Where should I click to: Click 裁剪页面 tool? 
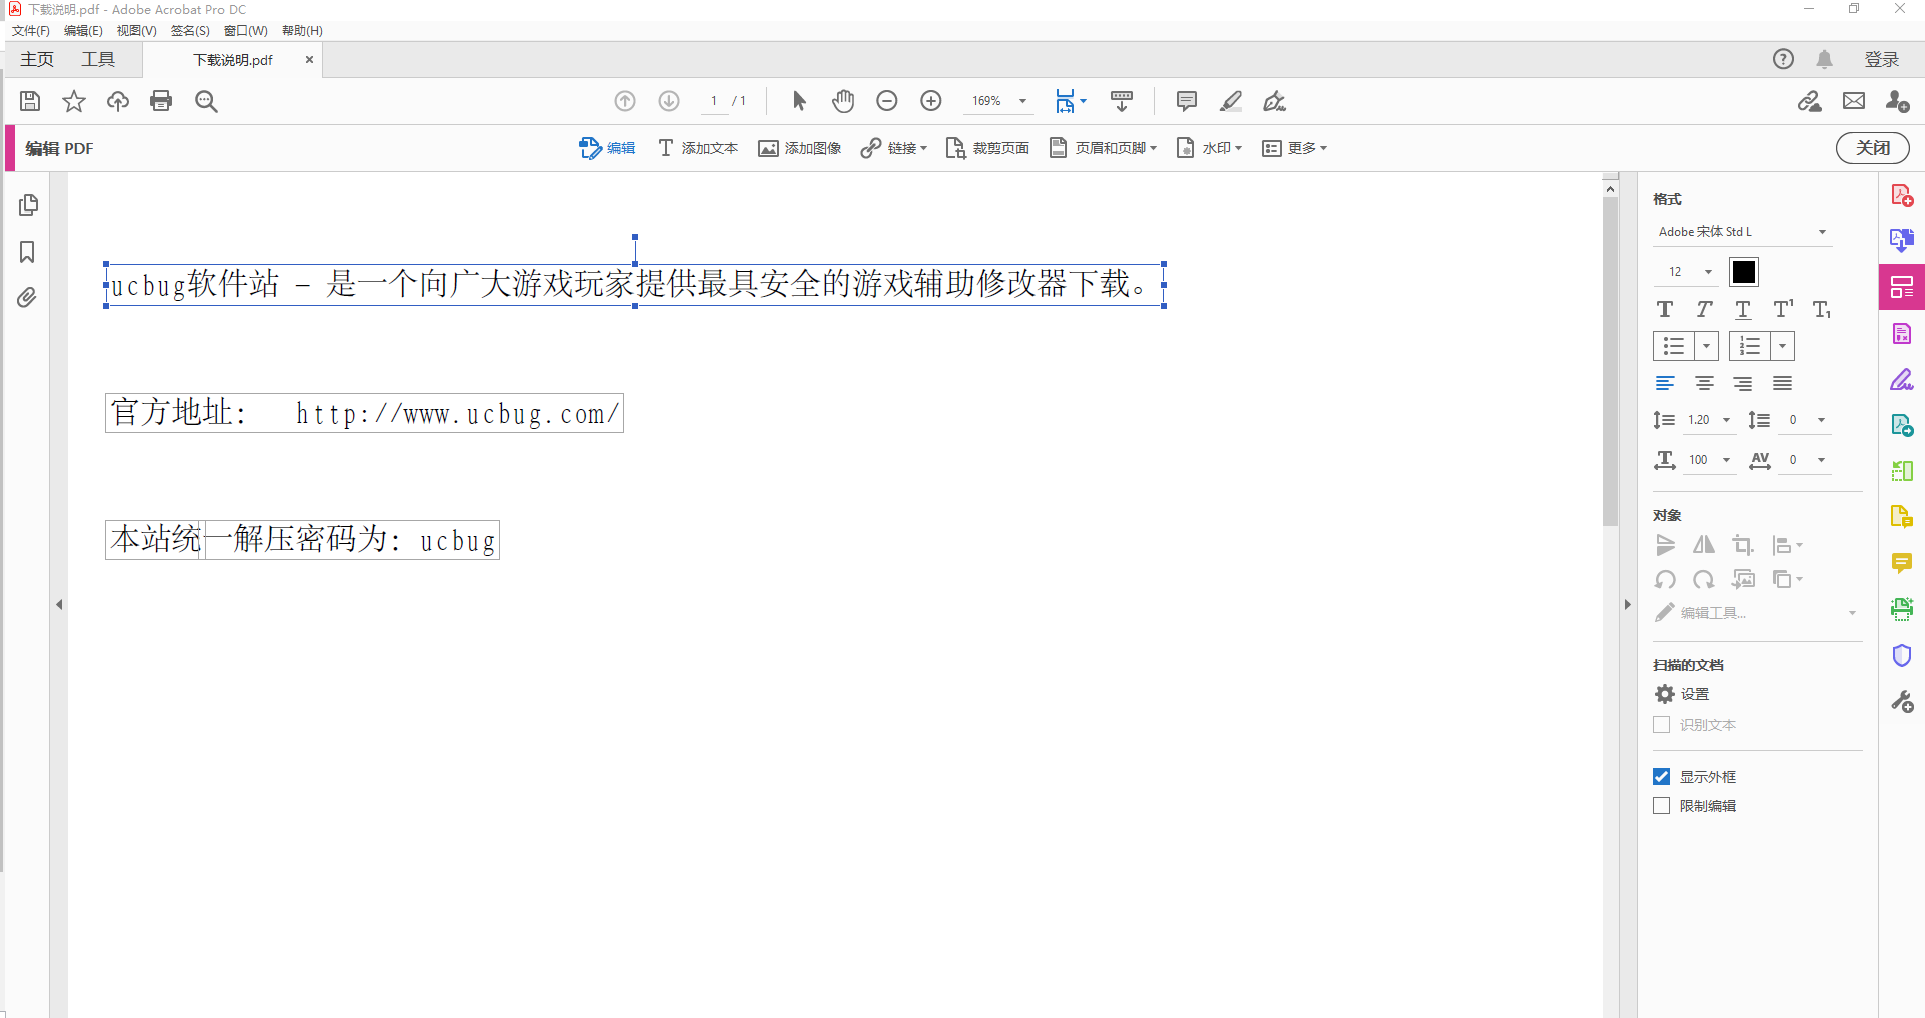[x=987, y=148]
